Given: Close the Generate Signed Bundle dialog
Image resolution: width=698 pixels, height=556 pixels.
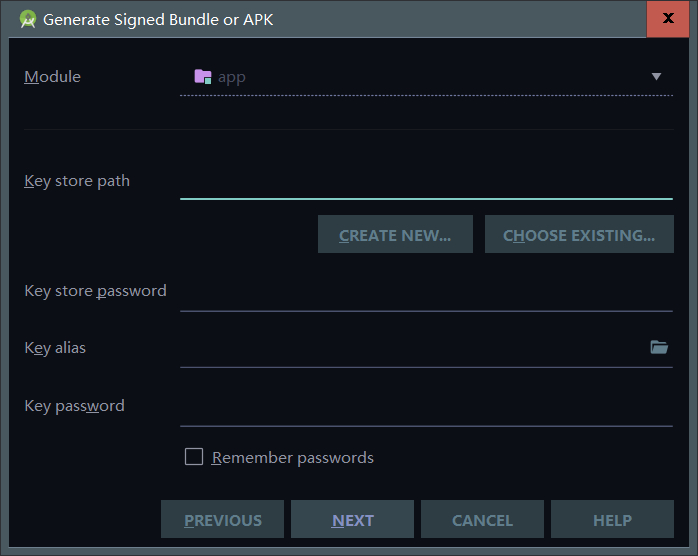Looking at the screenshot, I should 668,18.
